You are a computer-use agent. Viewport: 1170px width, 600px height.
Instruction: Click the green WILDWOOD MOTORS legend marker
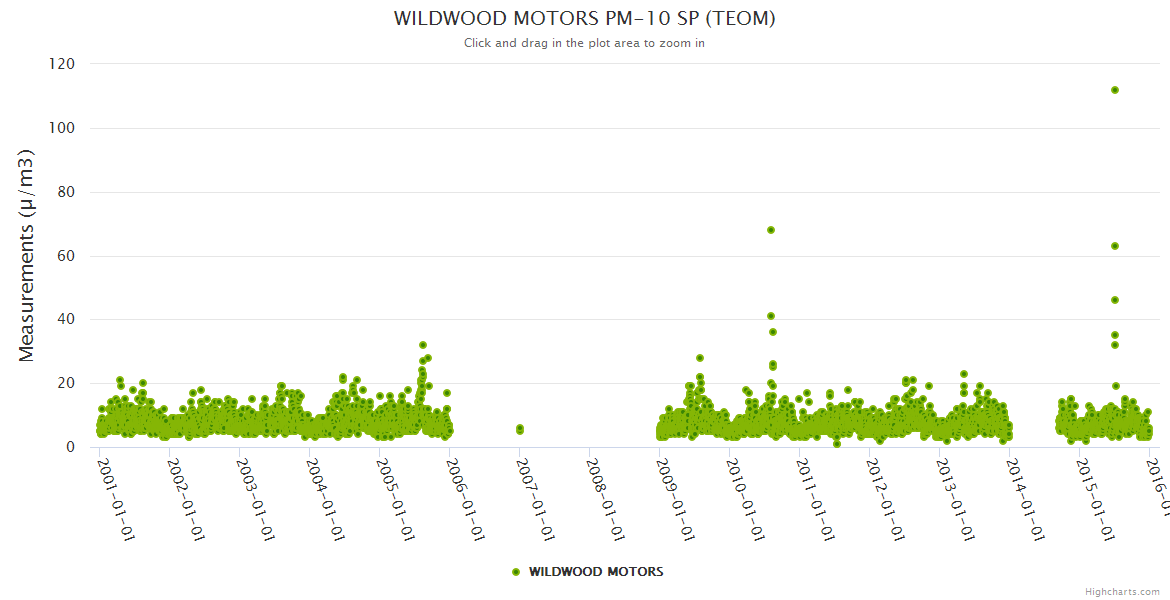tap(516, 572)
